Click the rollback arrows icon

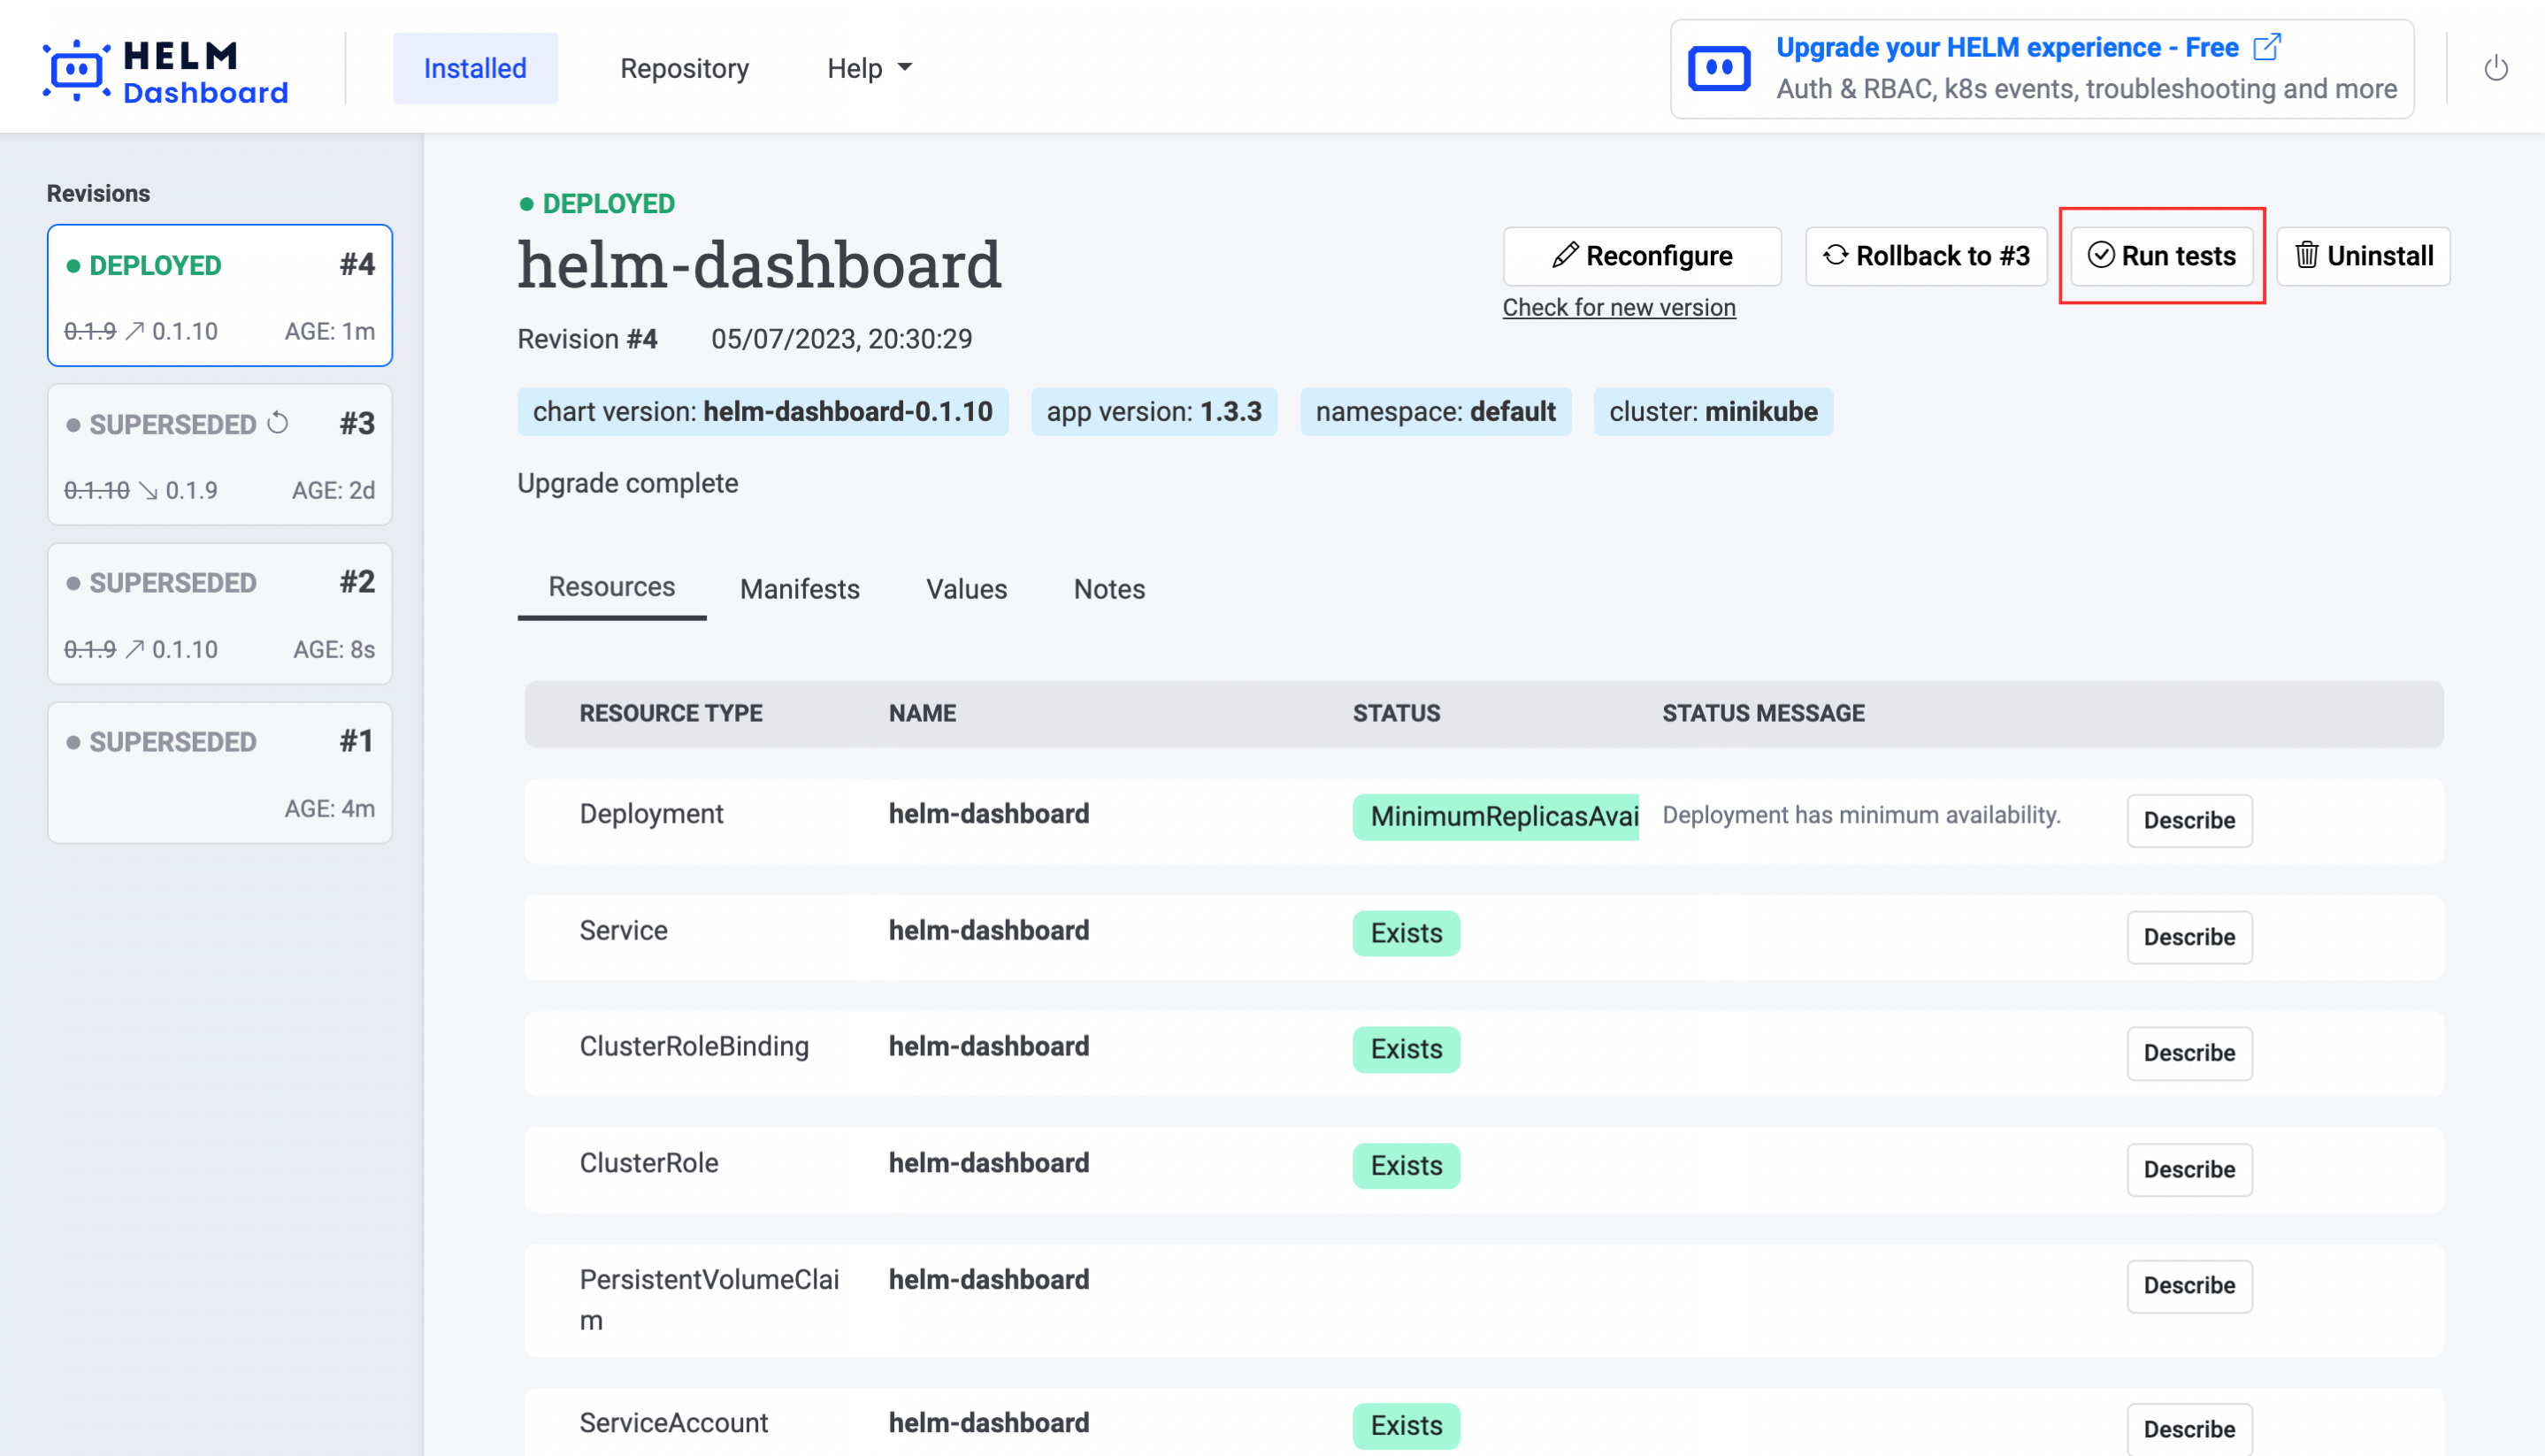point(1835,255)
